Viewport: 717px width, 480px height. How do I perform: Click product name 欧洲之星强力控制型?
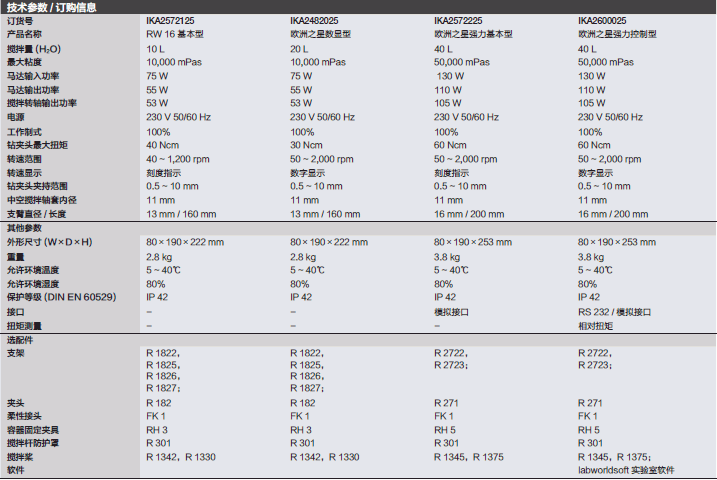[x=617, y=34]
